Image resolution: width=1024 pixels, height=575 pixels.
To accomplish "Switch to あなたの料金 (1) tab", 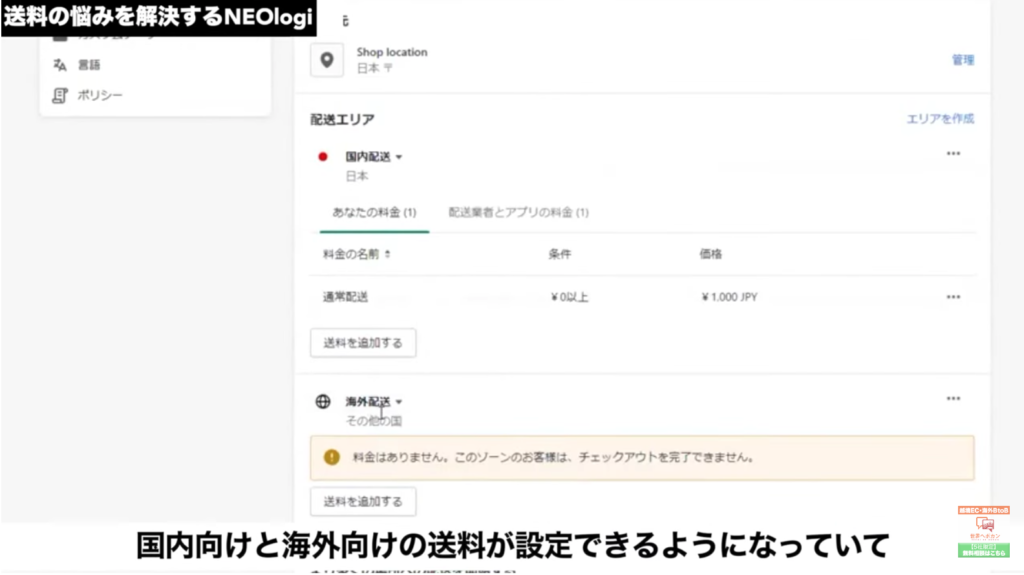I will [x=374, y=212].
